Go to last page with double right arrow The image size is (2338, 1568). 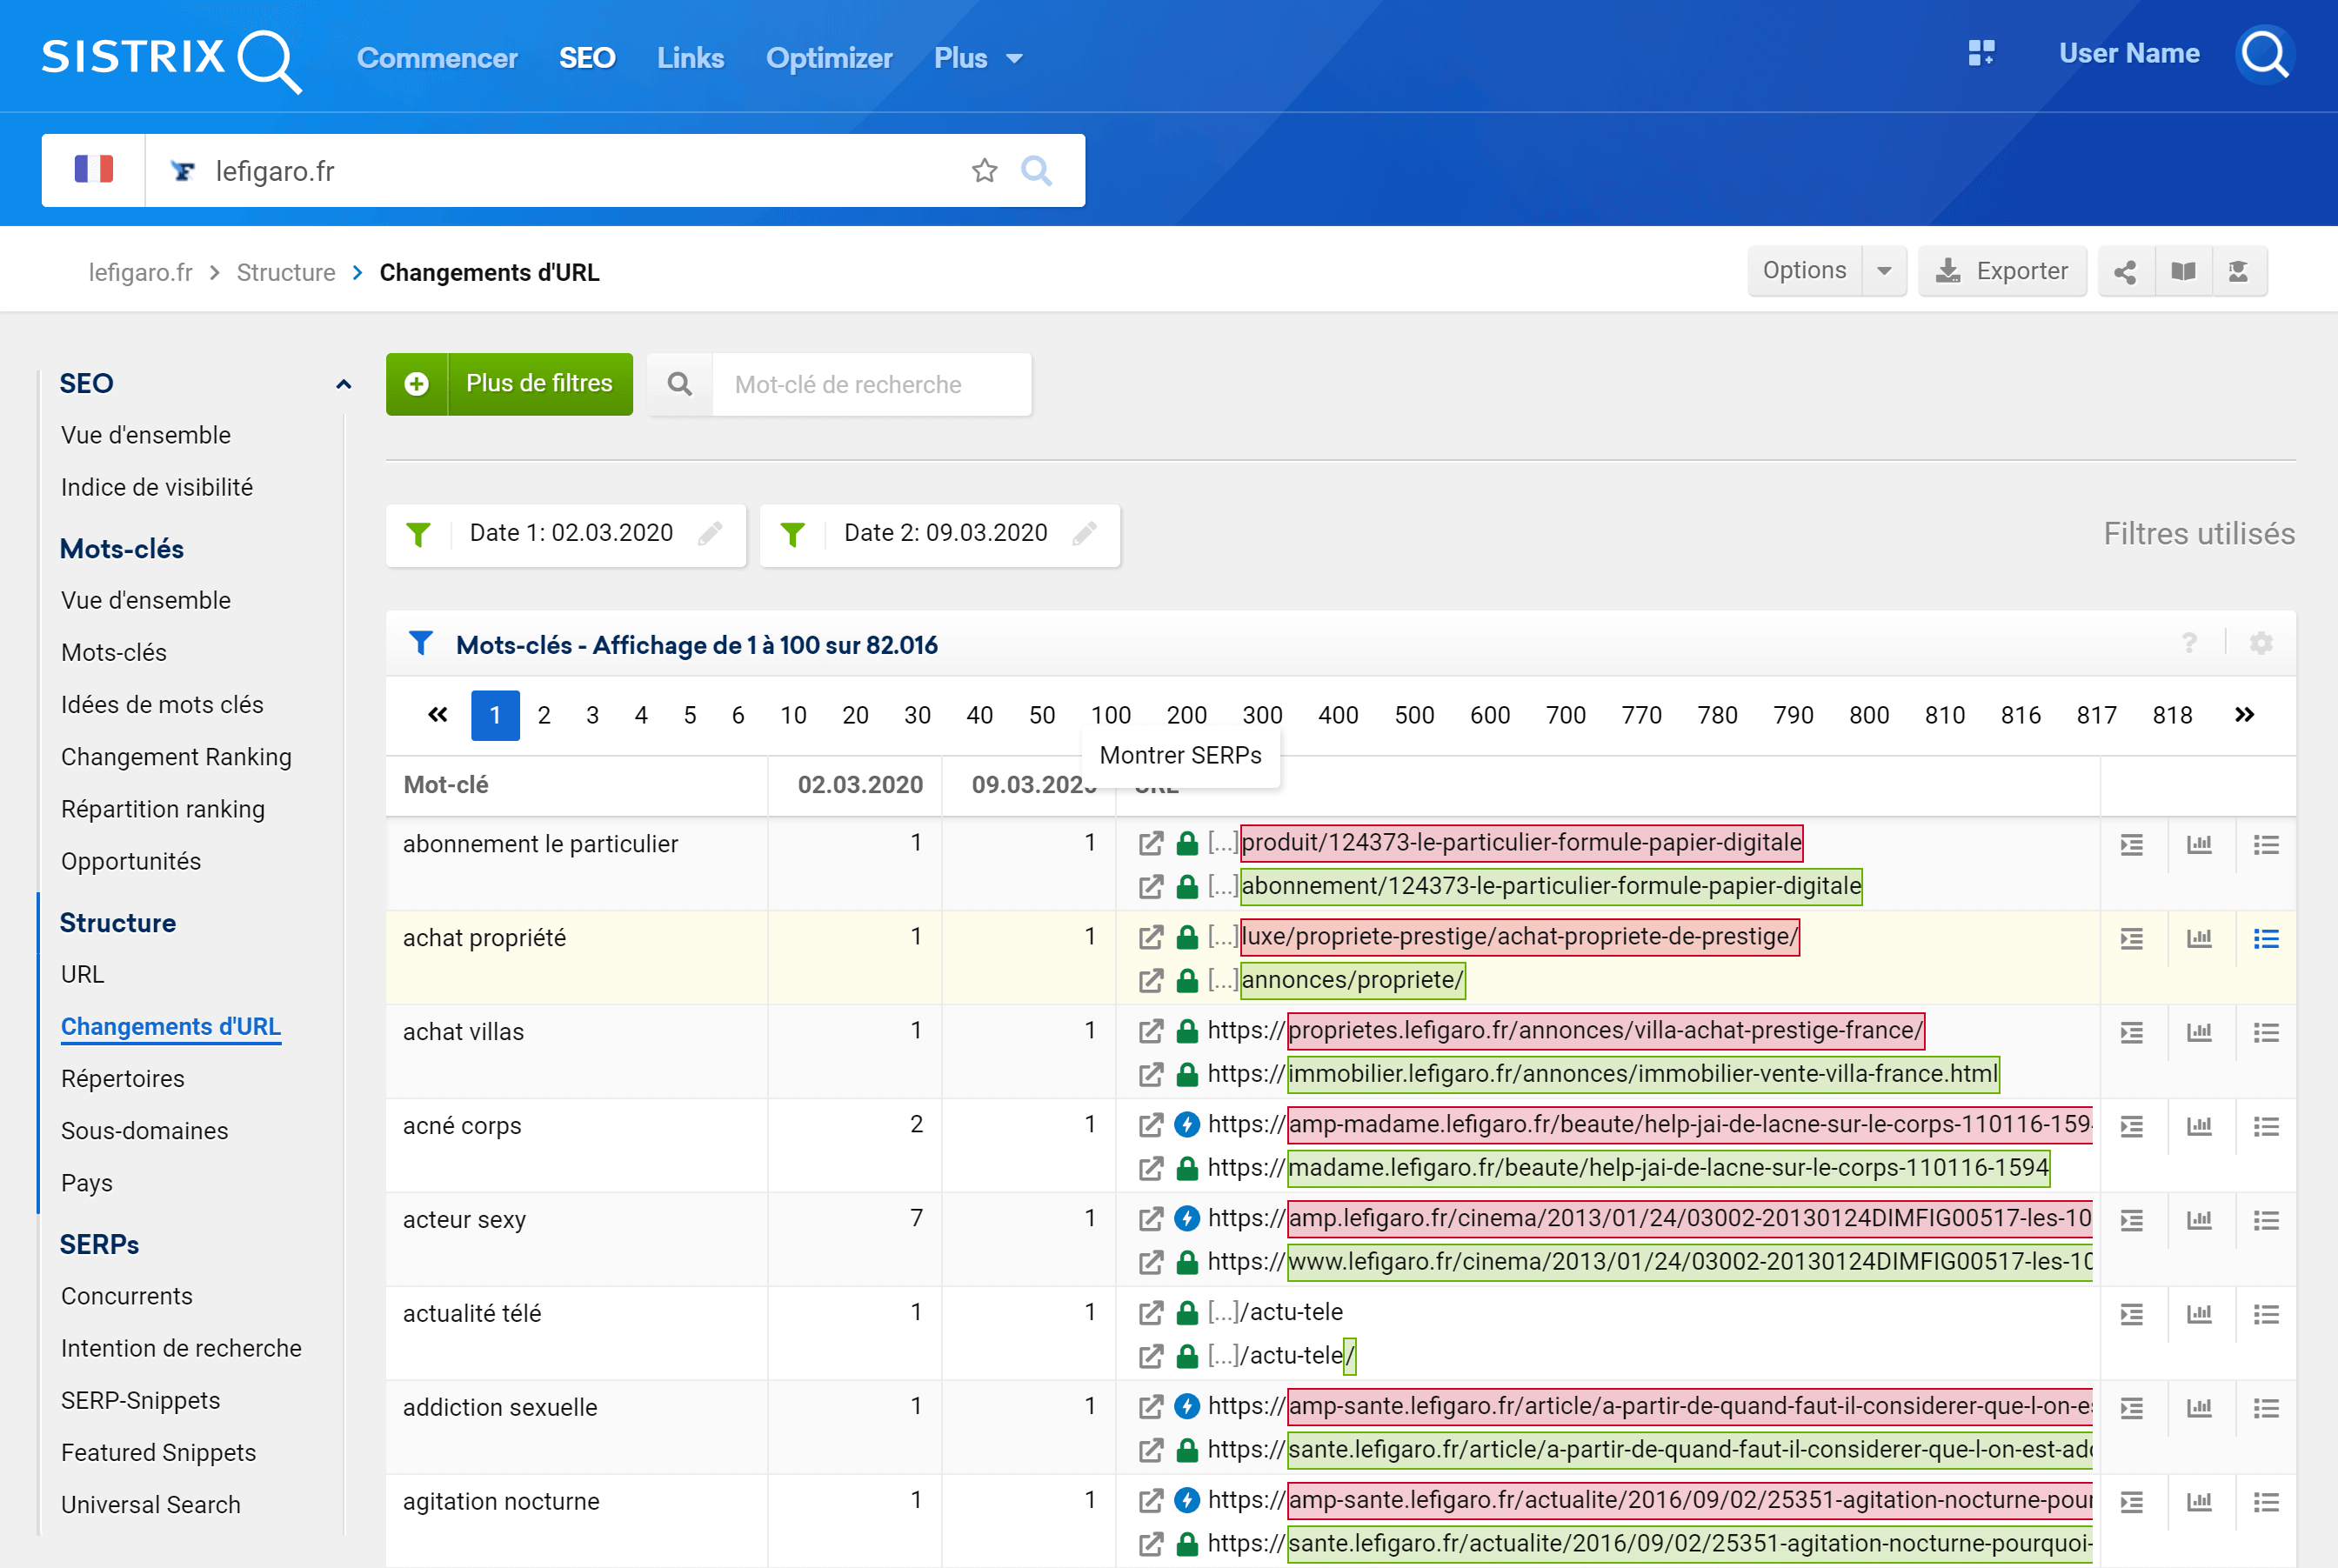(x=2245, y=715)
